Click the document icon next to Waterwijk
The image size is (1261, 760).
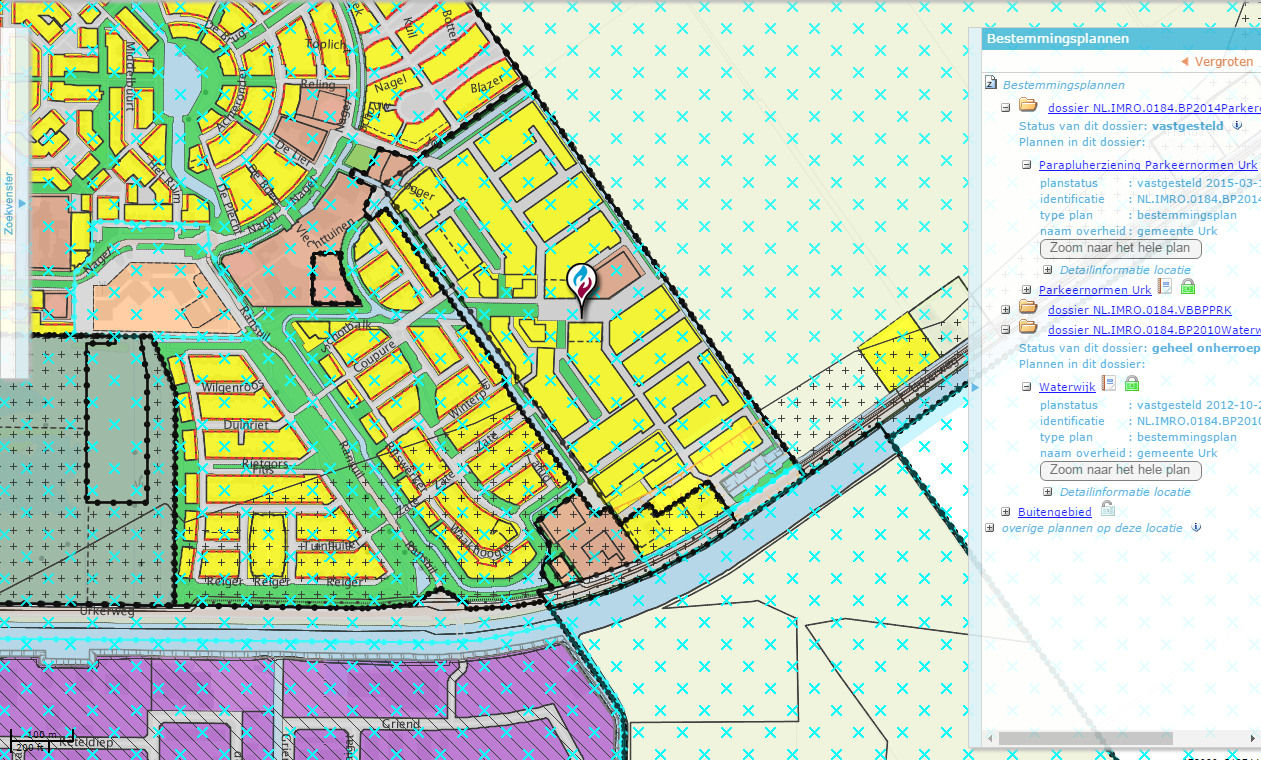coord(1109,385)
